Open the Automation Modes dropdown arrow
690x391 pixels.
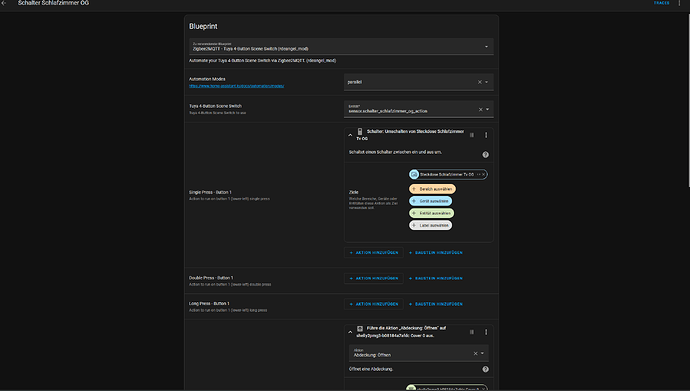[x=487, y=82]
